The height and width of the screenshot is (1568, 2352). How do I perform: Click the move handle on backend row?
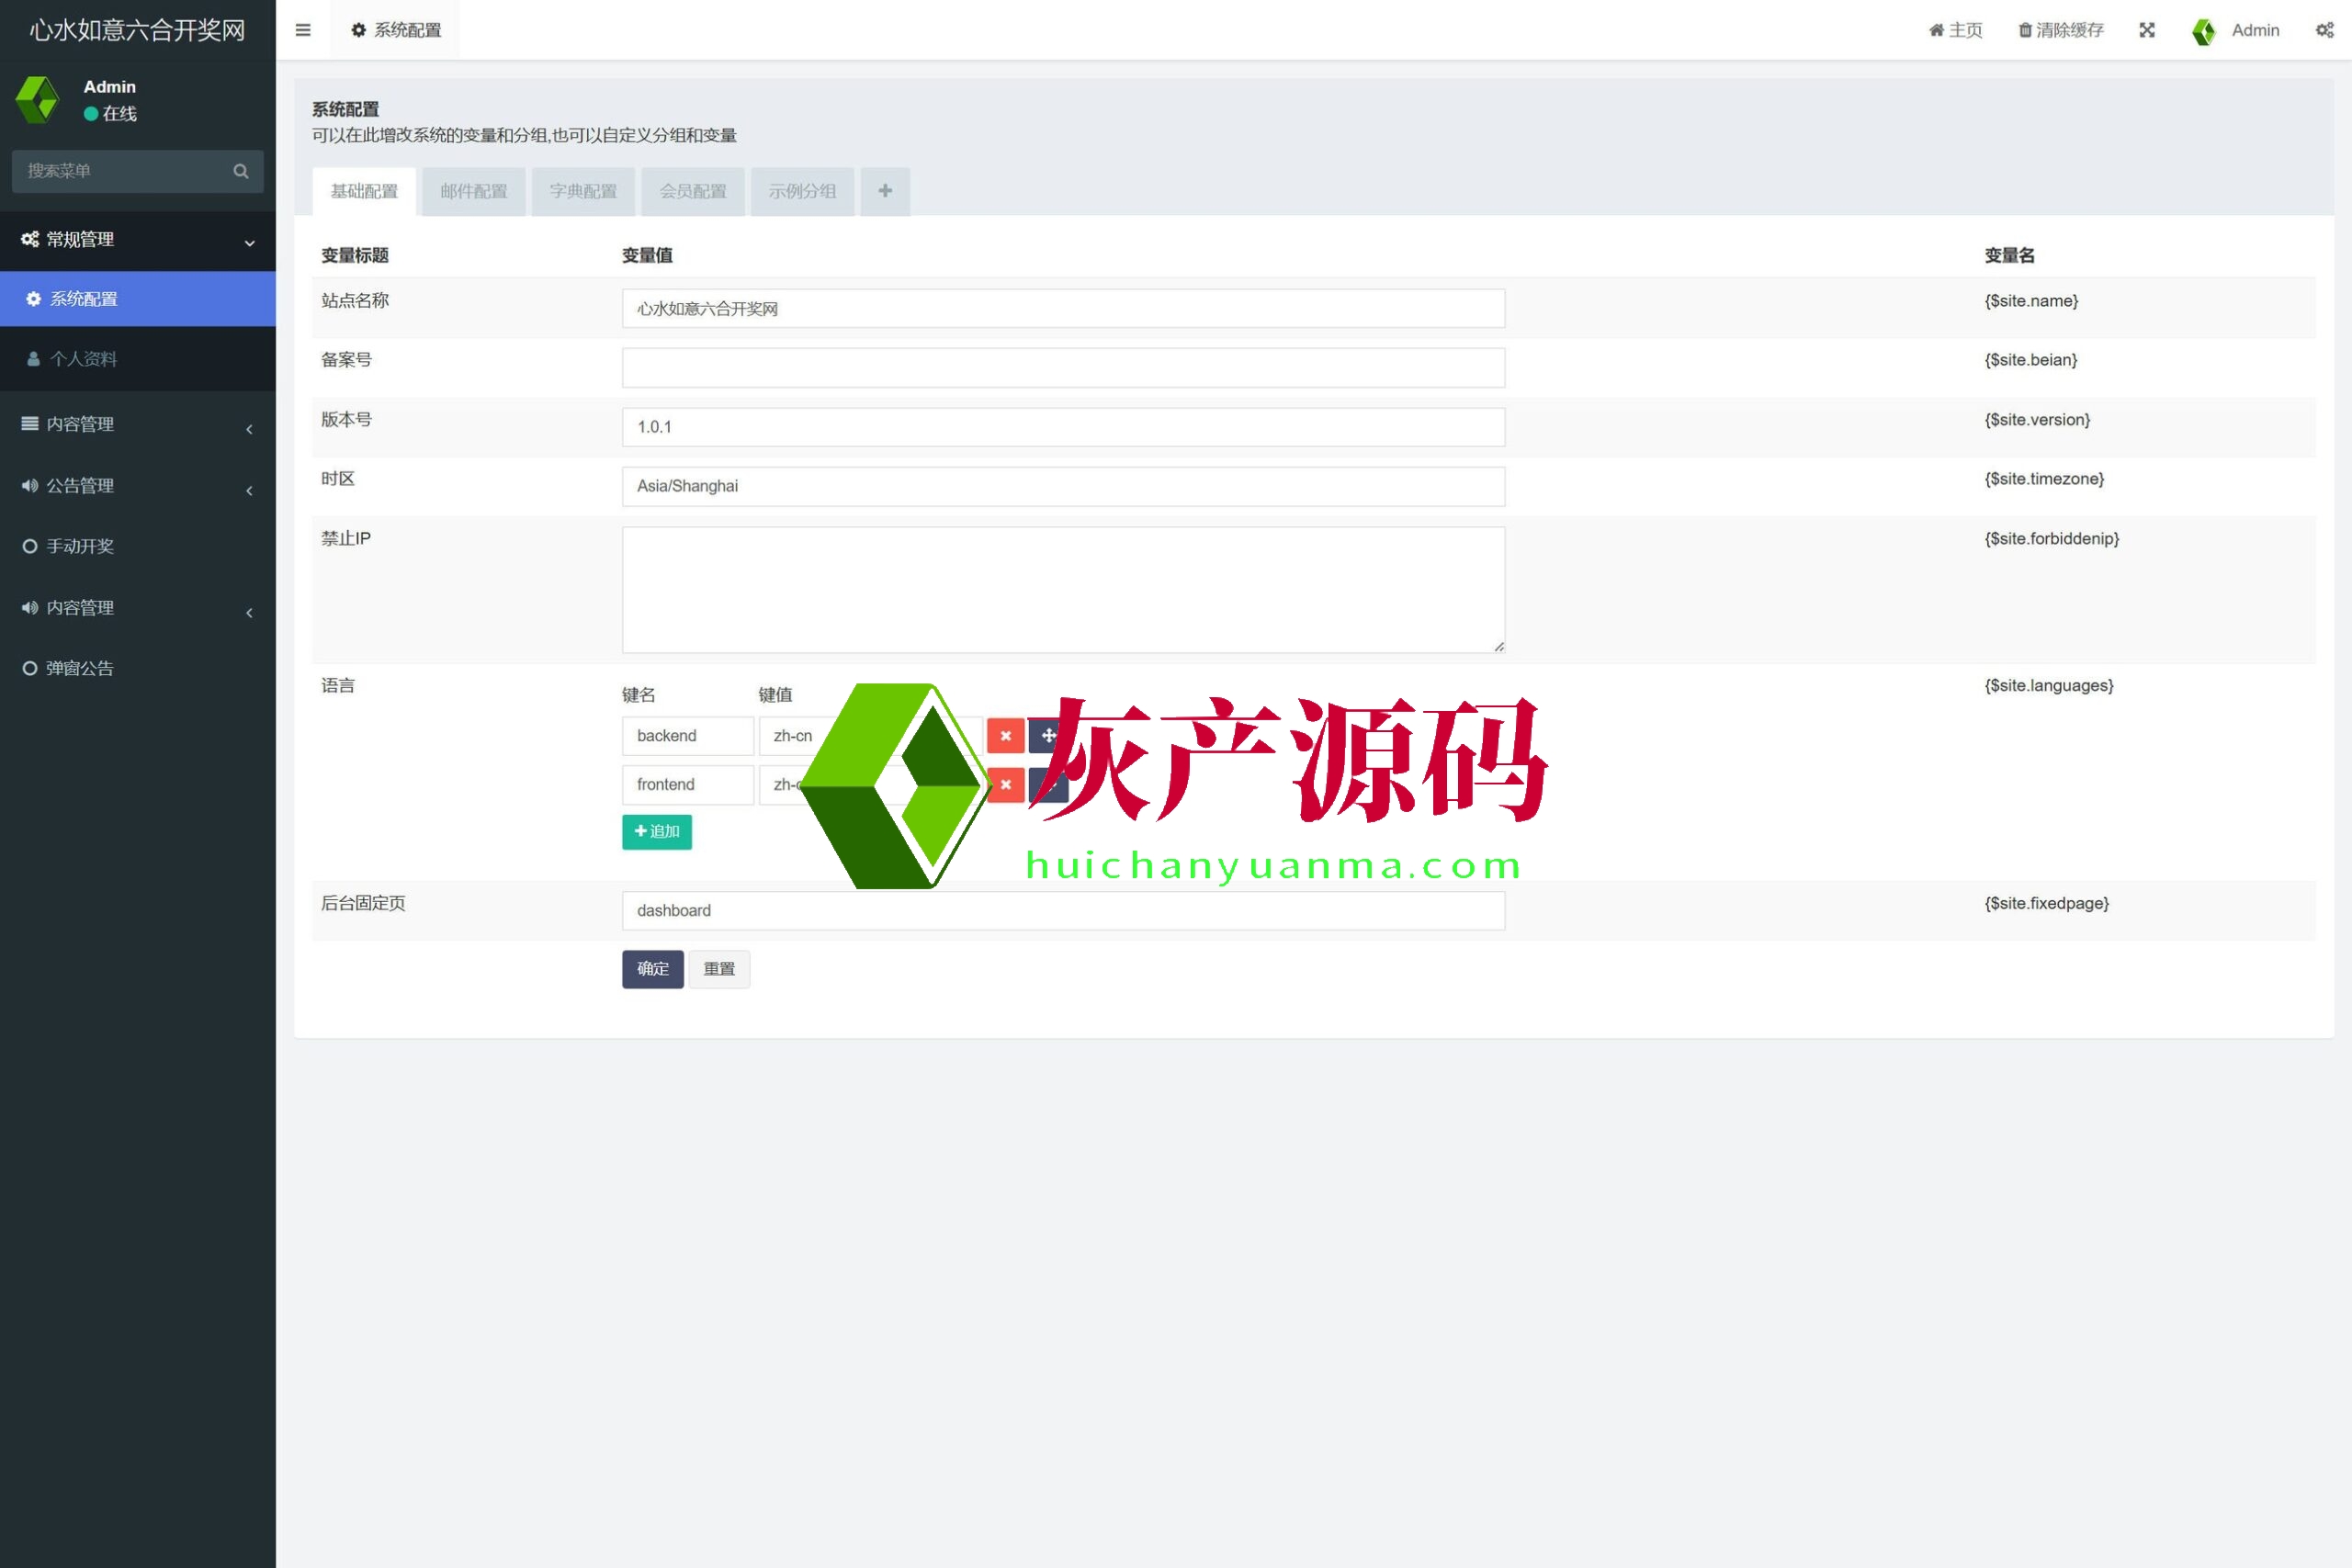pyautogui.click(x=1047, y=736)
